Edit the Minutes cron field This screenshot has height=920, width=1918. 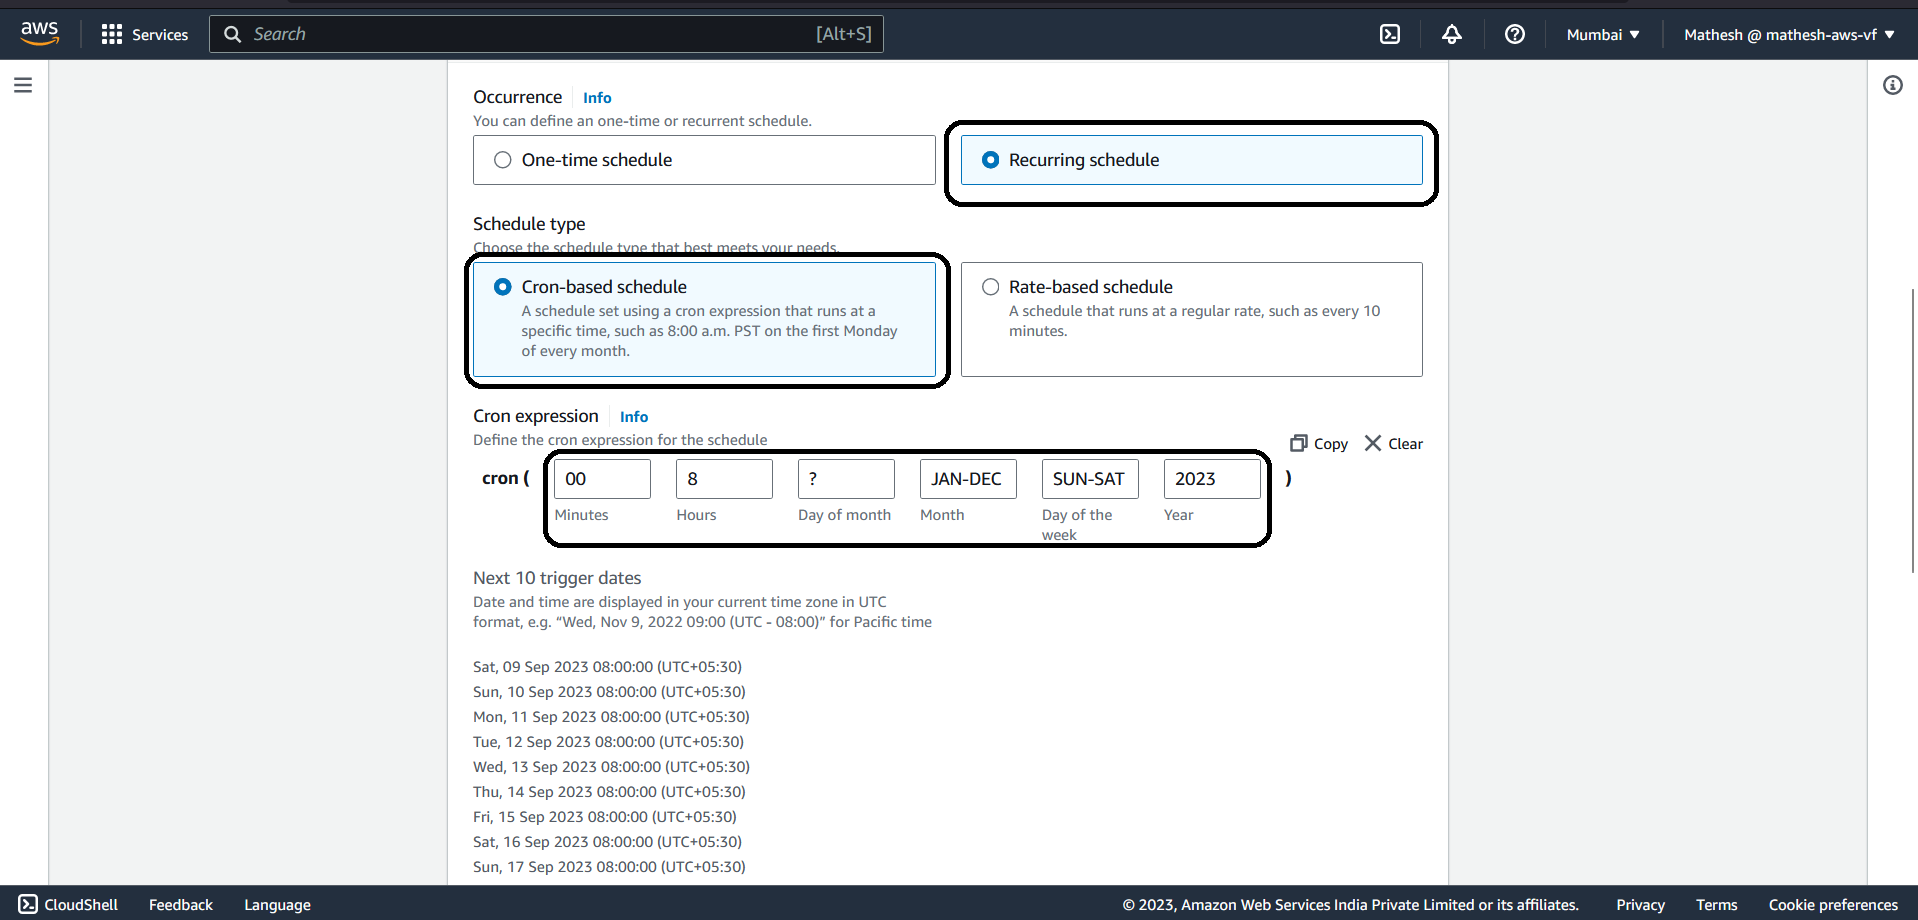602,479
